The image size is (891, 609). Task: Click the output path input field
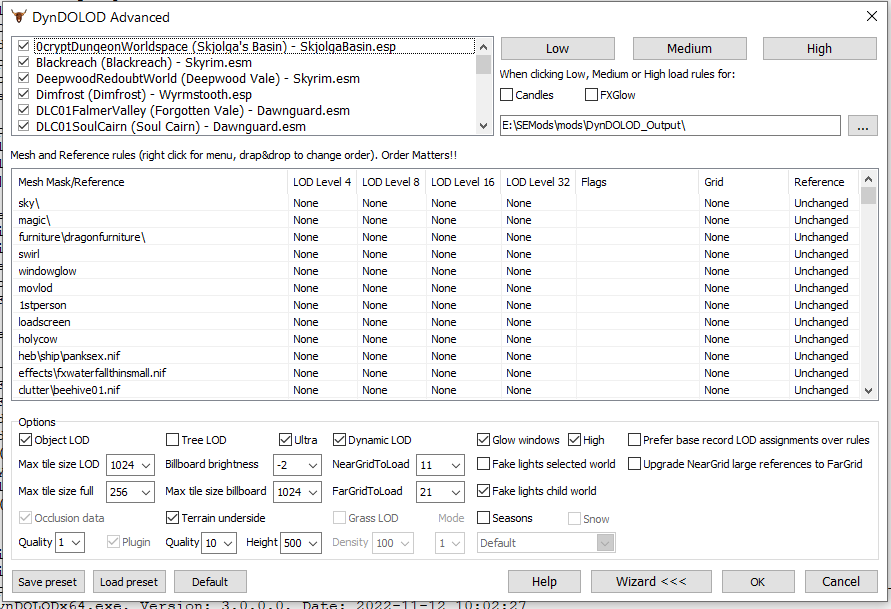click(x=670, y=125)
